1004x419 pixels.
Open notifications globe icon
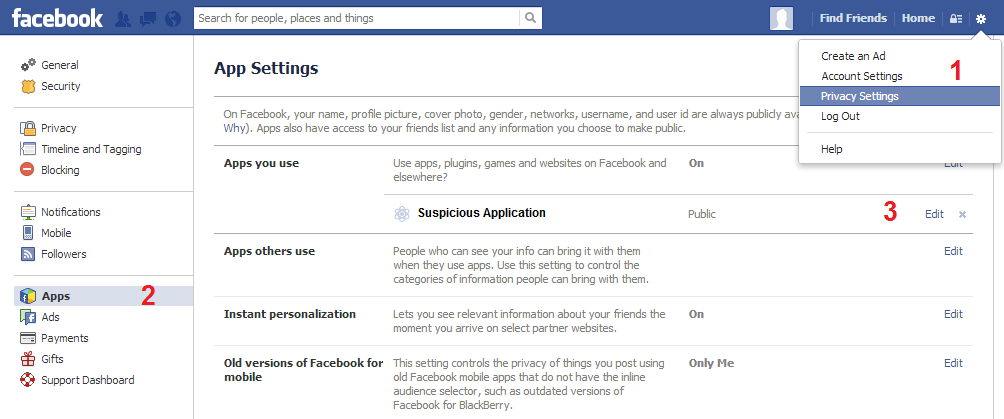[173, 19]
